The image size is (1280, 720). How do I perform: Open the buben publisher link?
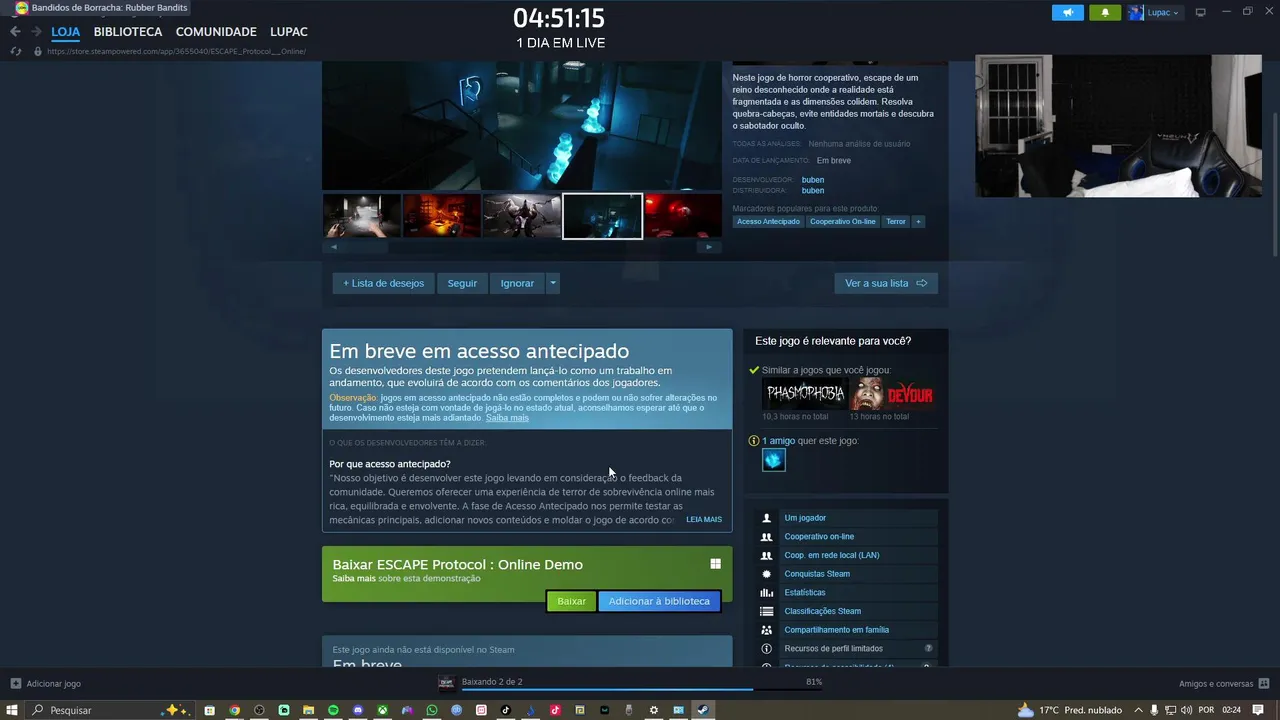pos(813,190)
